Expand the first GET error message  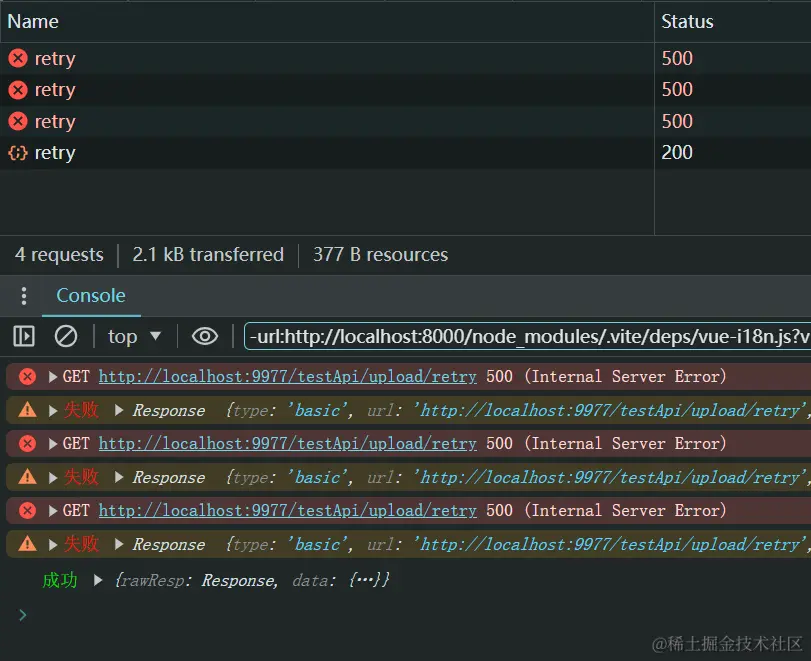[52, 377]
